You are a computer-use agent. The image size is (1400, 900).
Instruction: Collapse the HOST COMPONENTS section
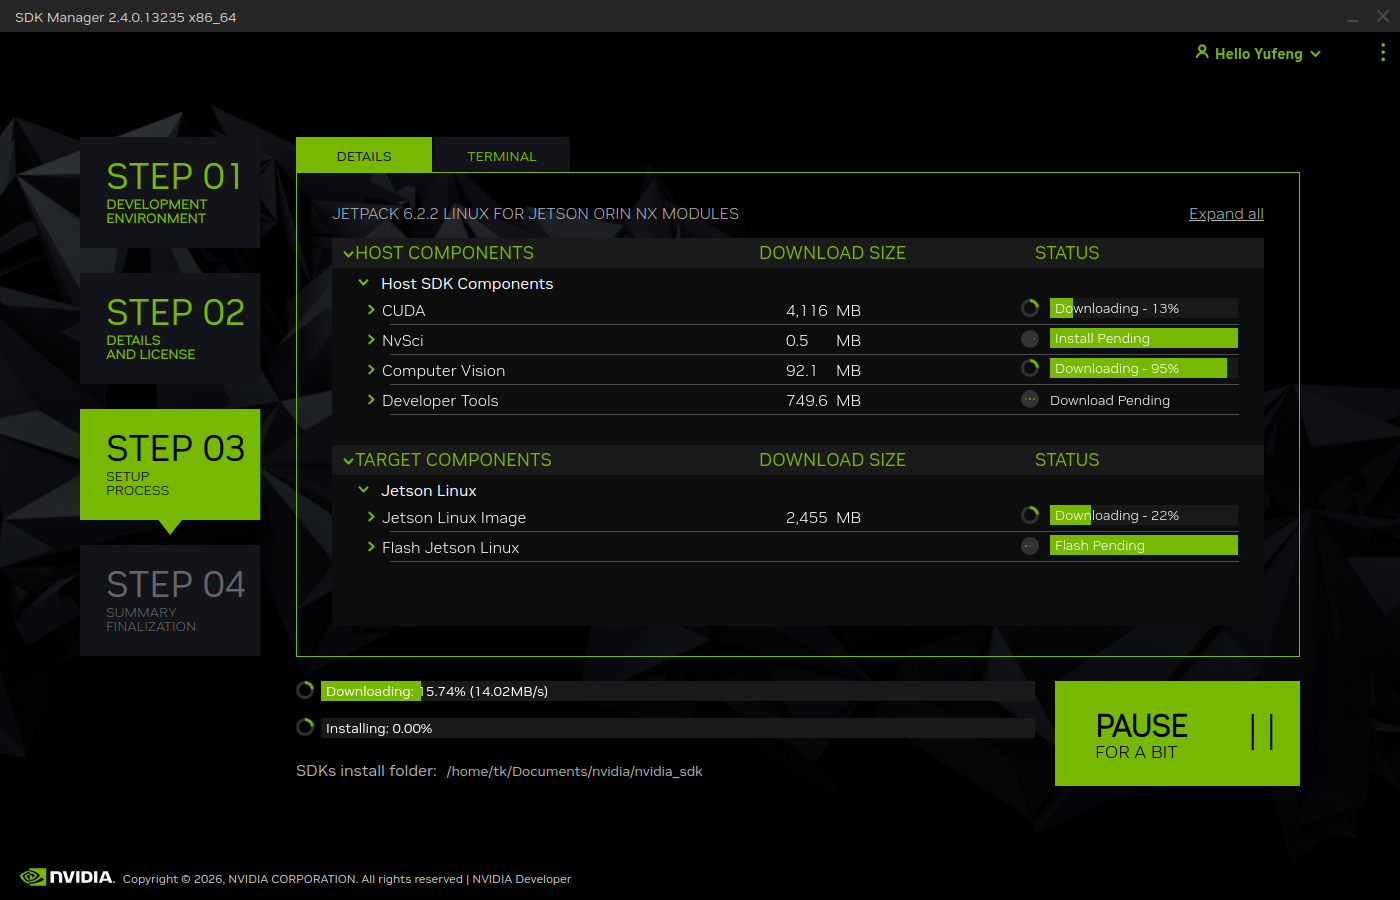pyautogui.click(x=349, y=254)
